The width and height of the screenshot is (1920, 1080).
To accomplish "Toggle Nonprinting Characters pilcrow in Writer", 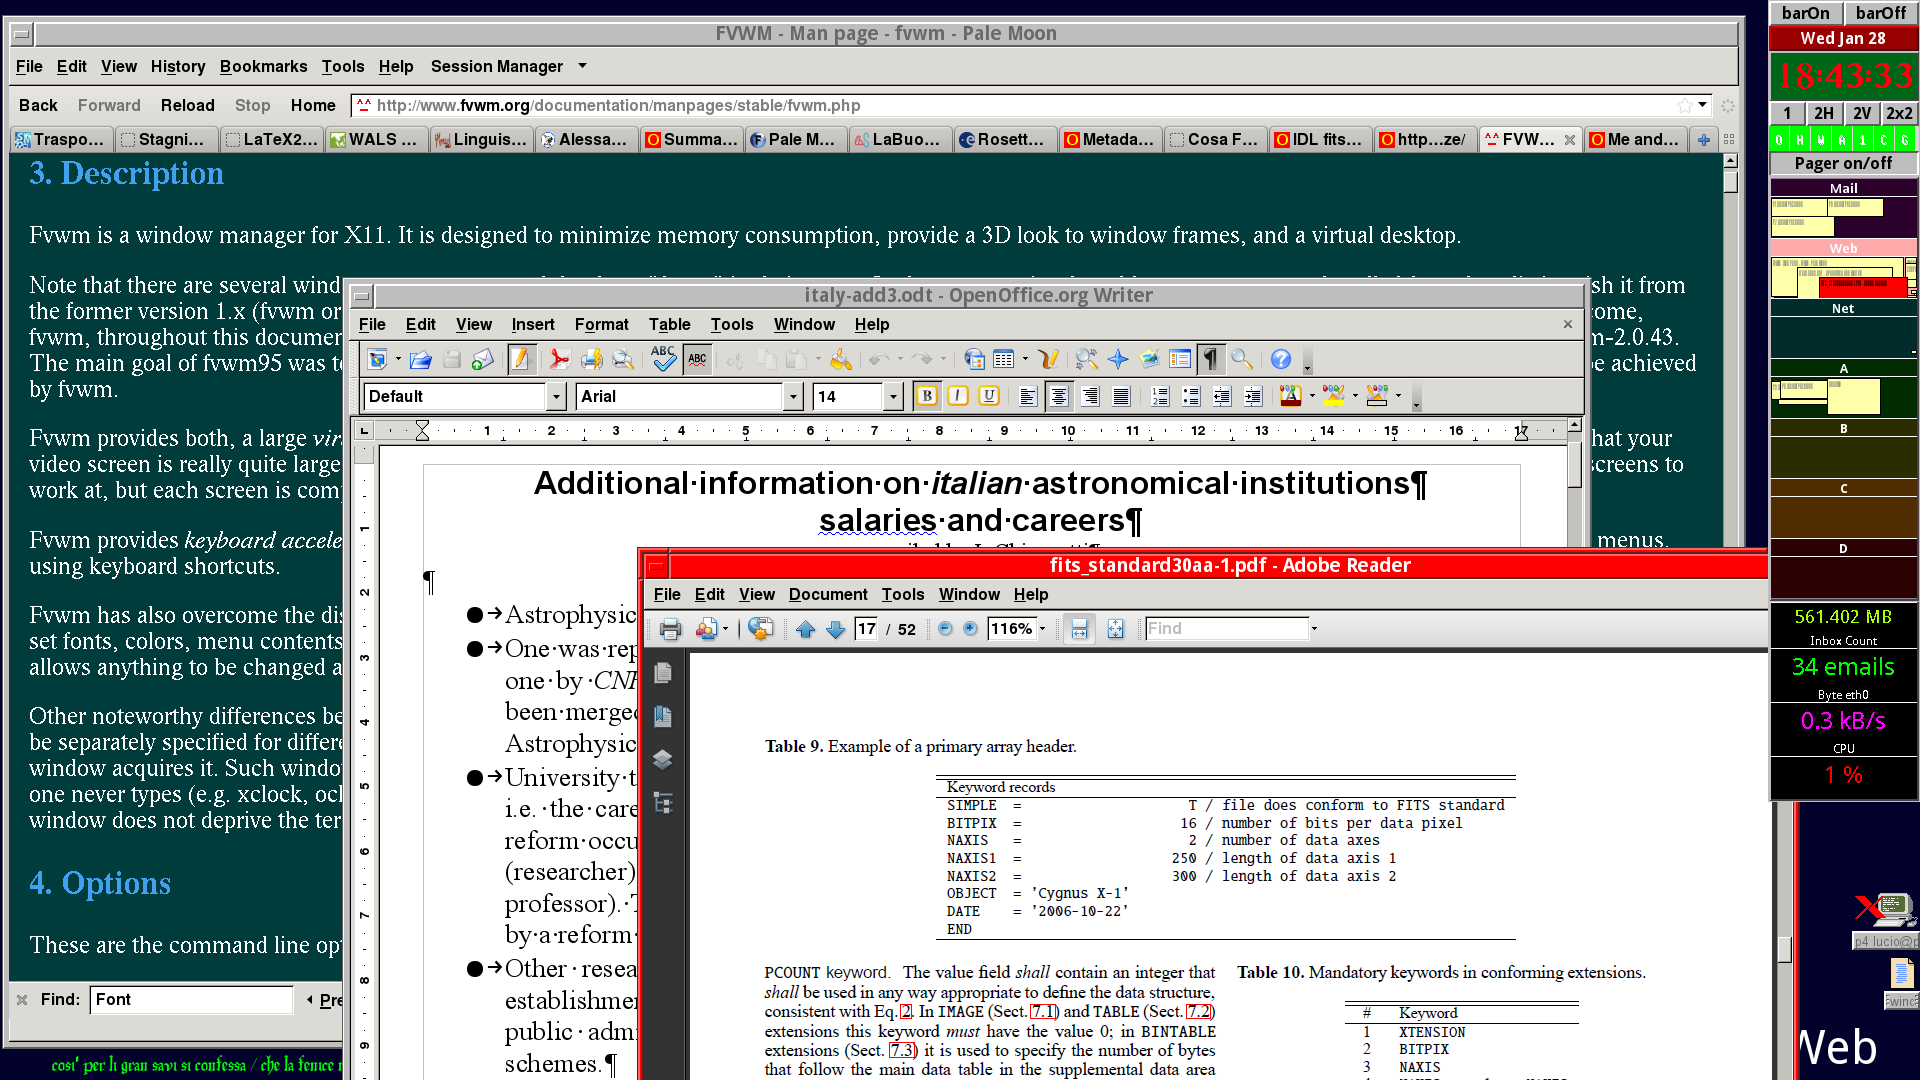I will 1211,360.
